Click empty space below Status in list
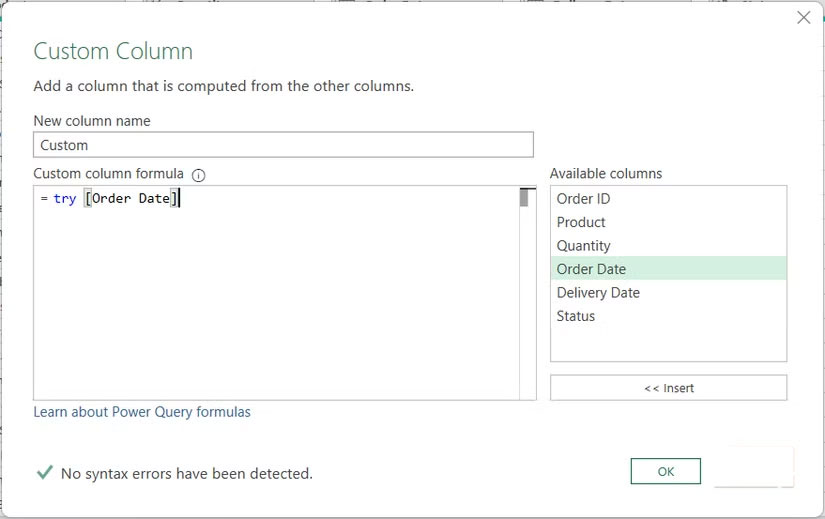Screen dimensions: 825x519 coord(668,344)
